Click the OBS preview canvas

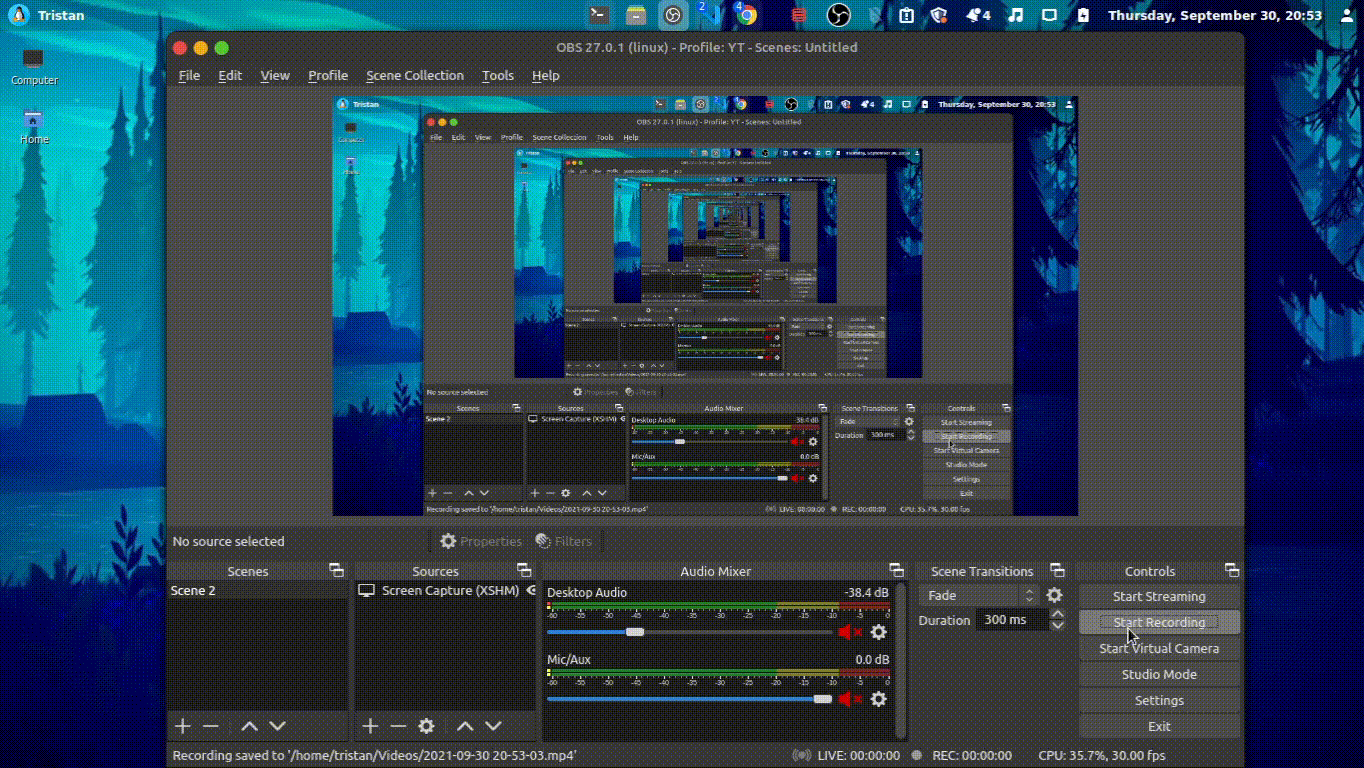(705, 306)
